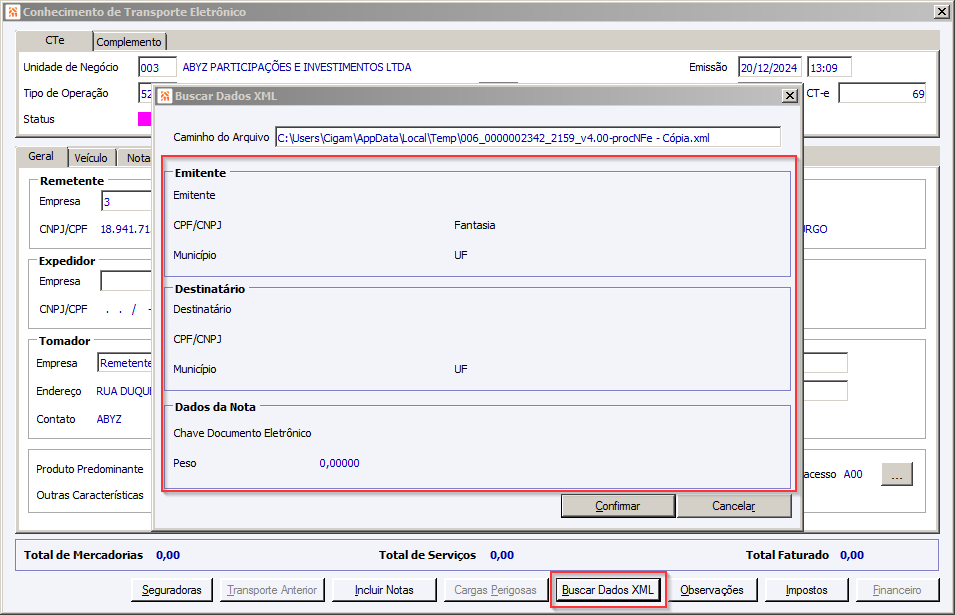Screen dimensions: 955x615
Task: Click the Confirmar button
Action: pyautogui.click(x=618, y=506)
